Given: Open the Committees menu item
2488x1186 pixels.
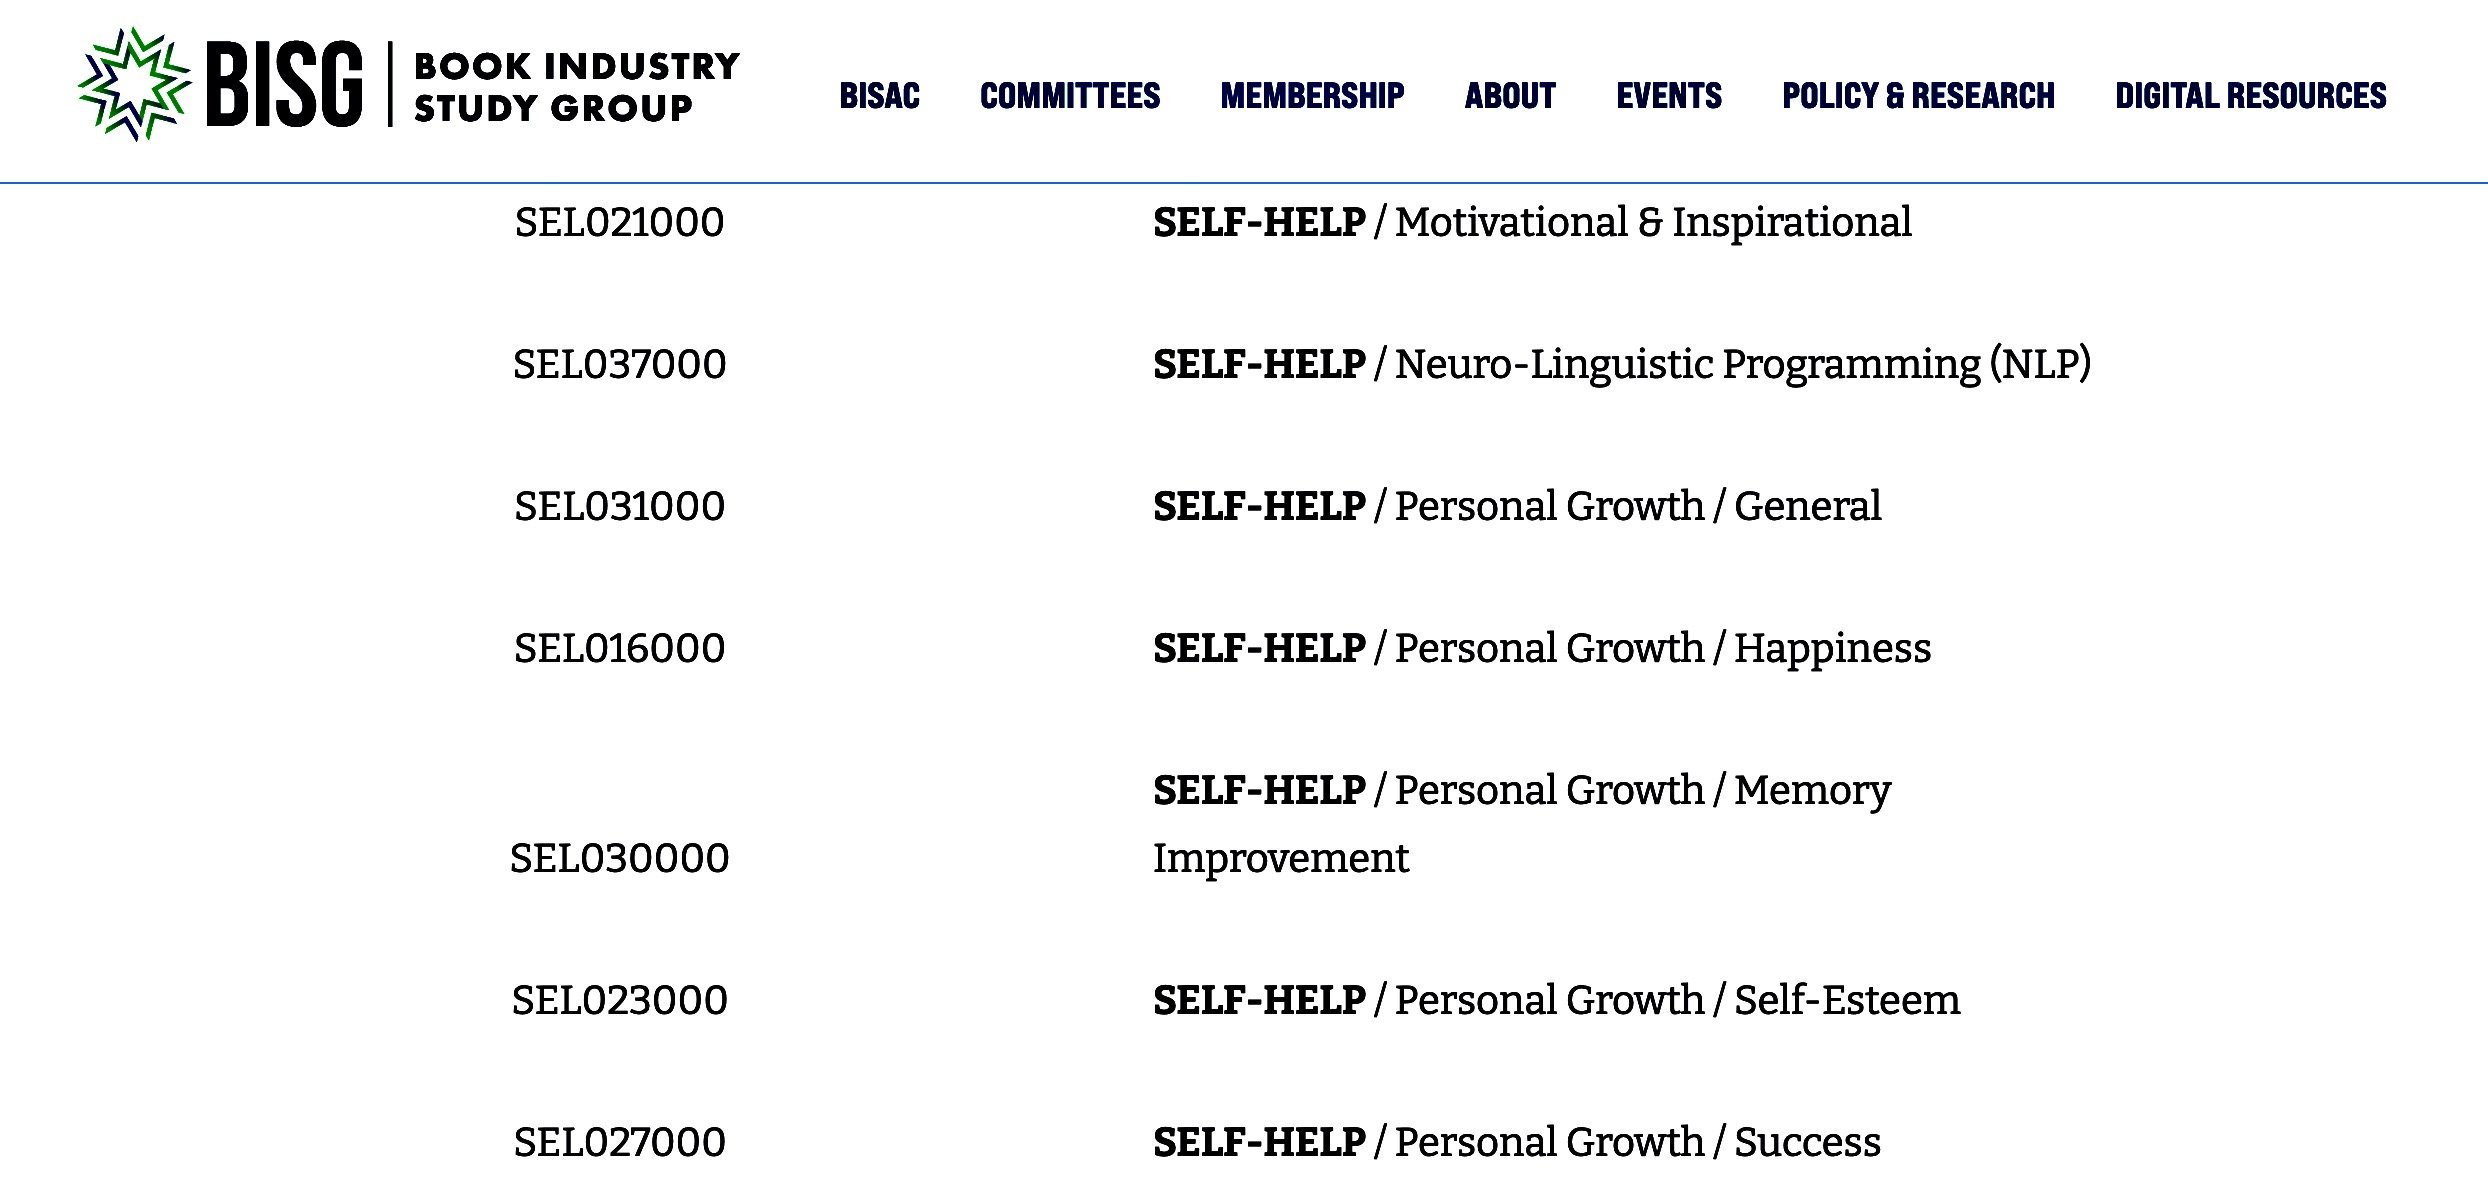Looking at the screenshot, I should [x=1070, y=95].
